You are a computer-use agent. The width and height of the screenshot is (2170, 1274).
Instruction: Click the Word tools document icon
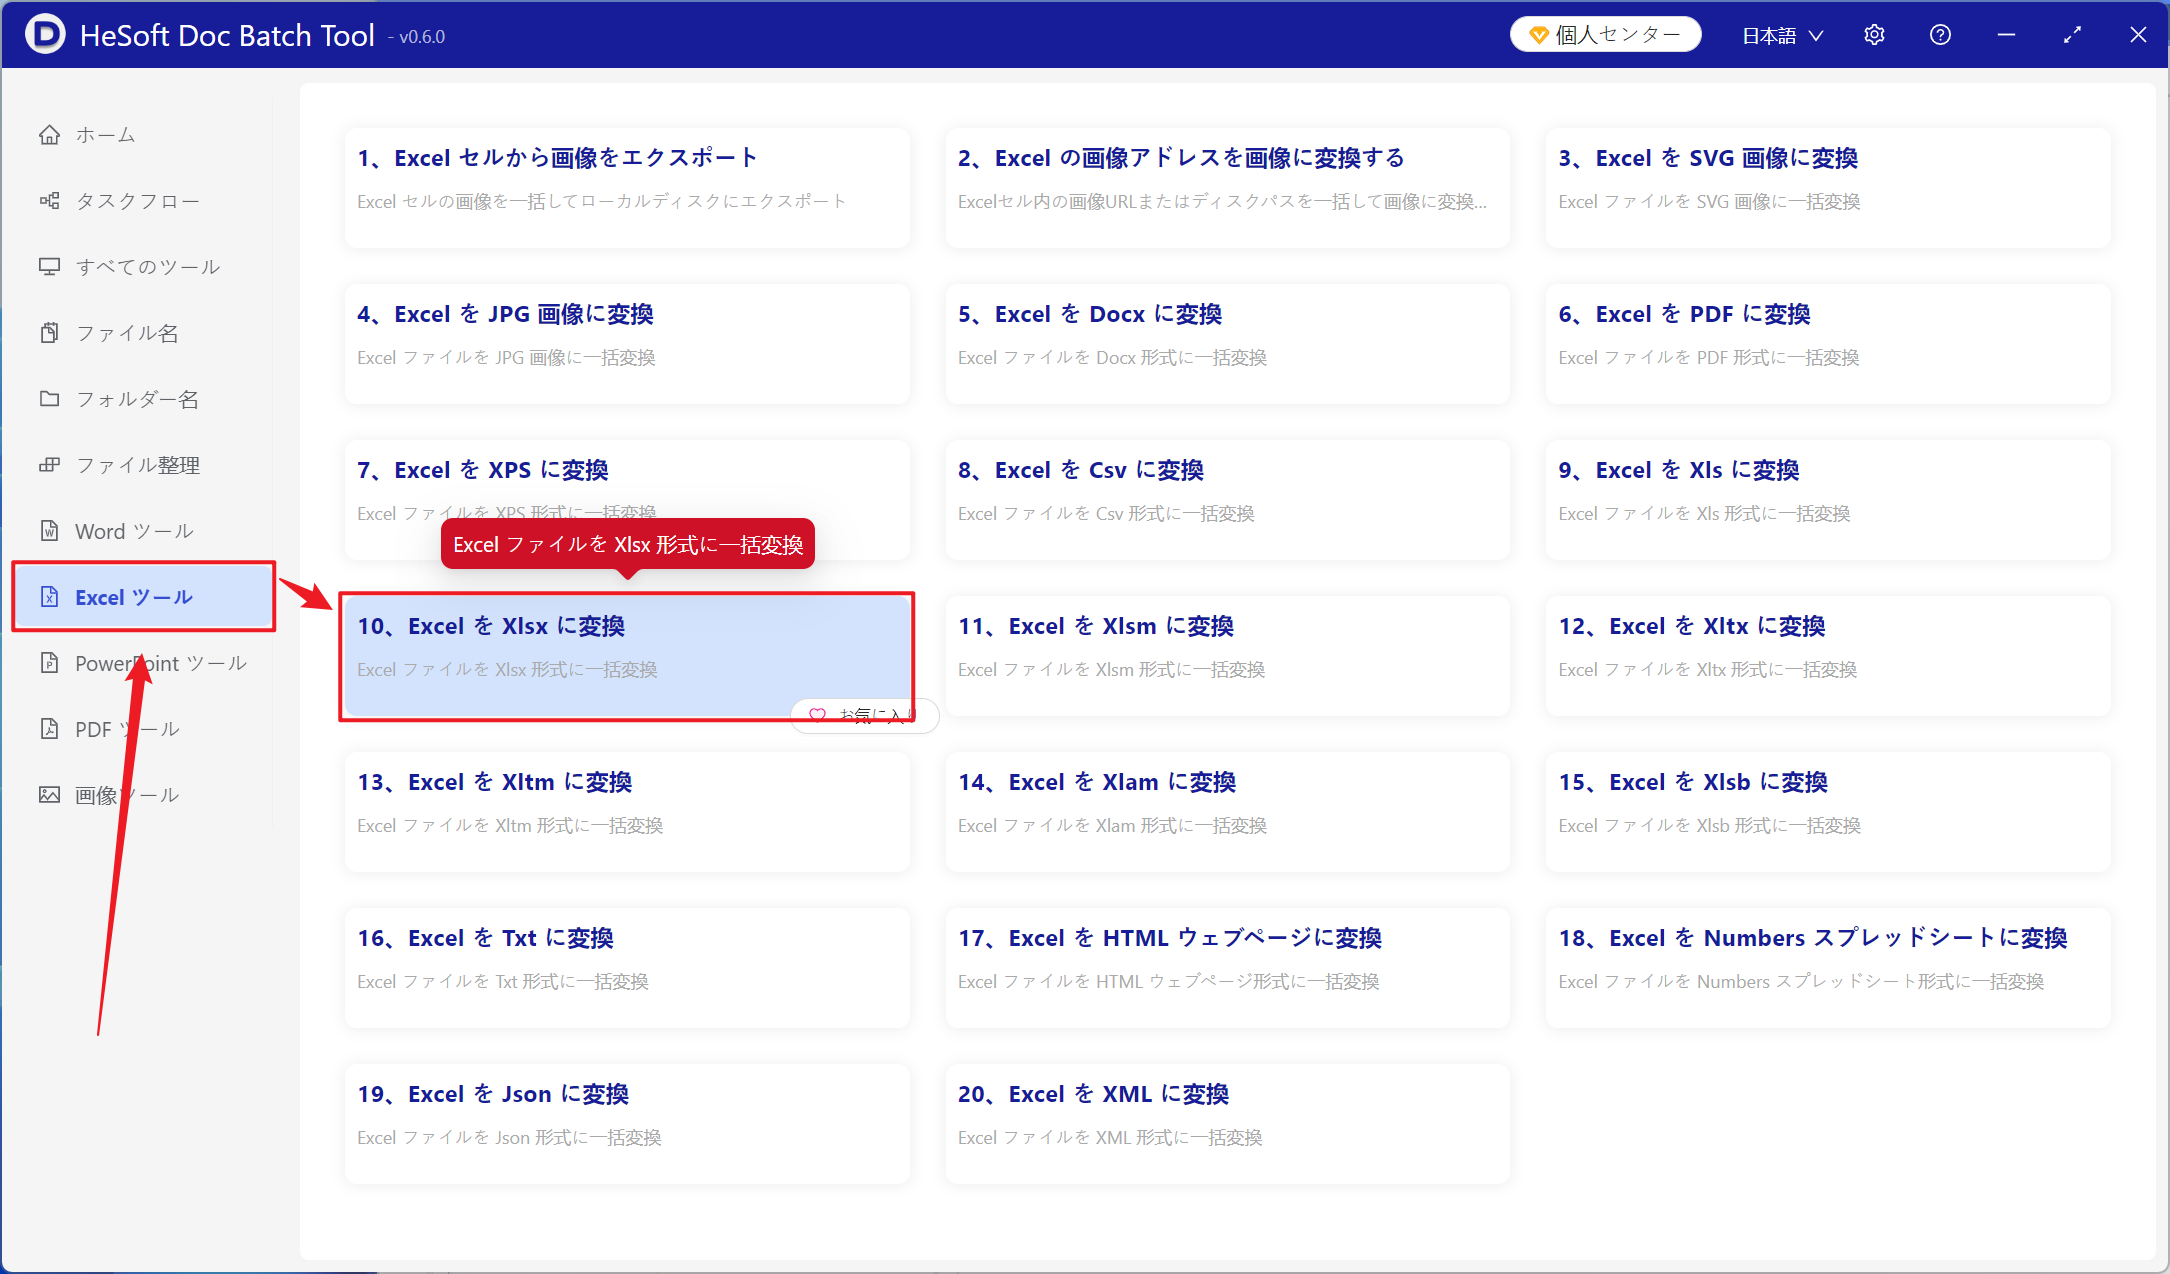[49, 531]
